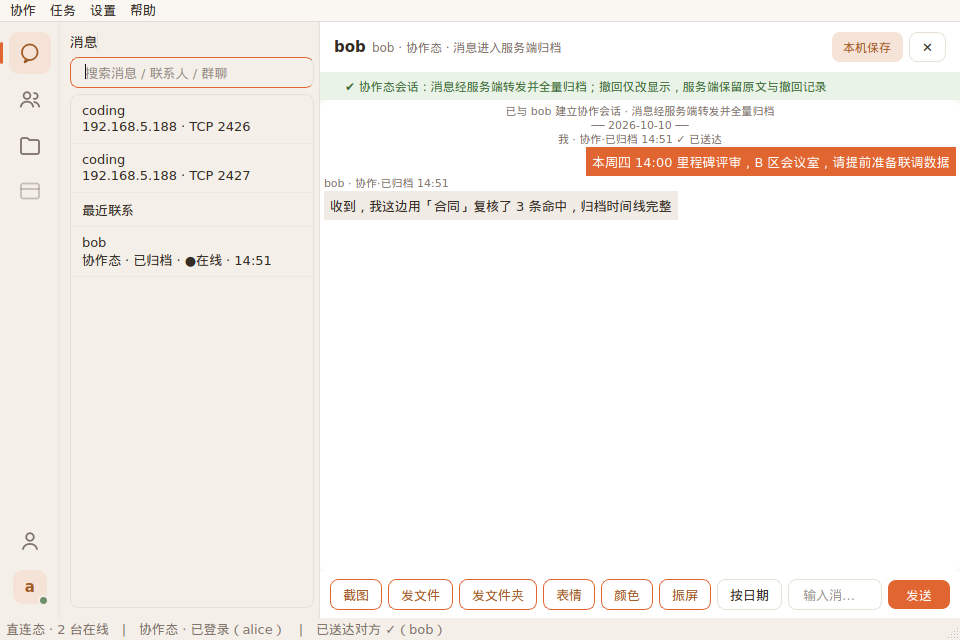Open the bob recent contact entry
960x640 pixels.
[192, 252]
